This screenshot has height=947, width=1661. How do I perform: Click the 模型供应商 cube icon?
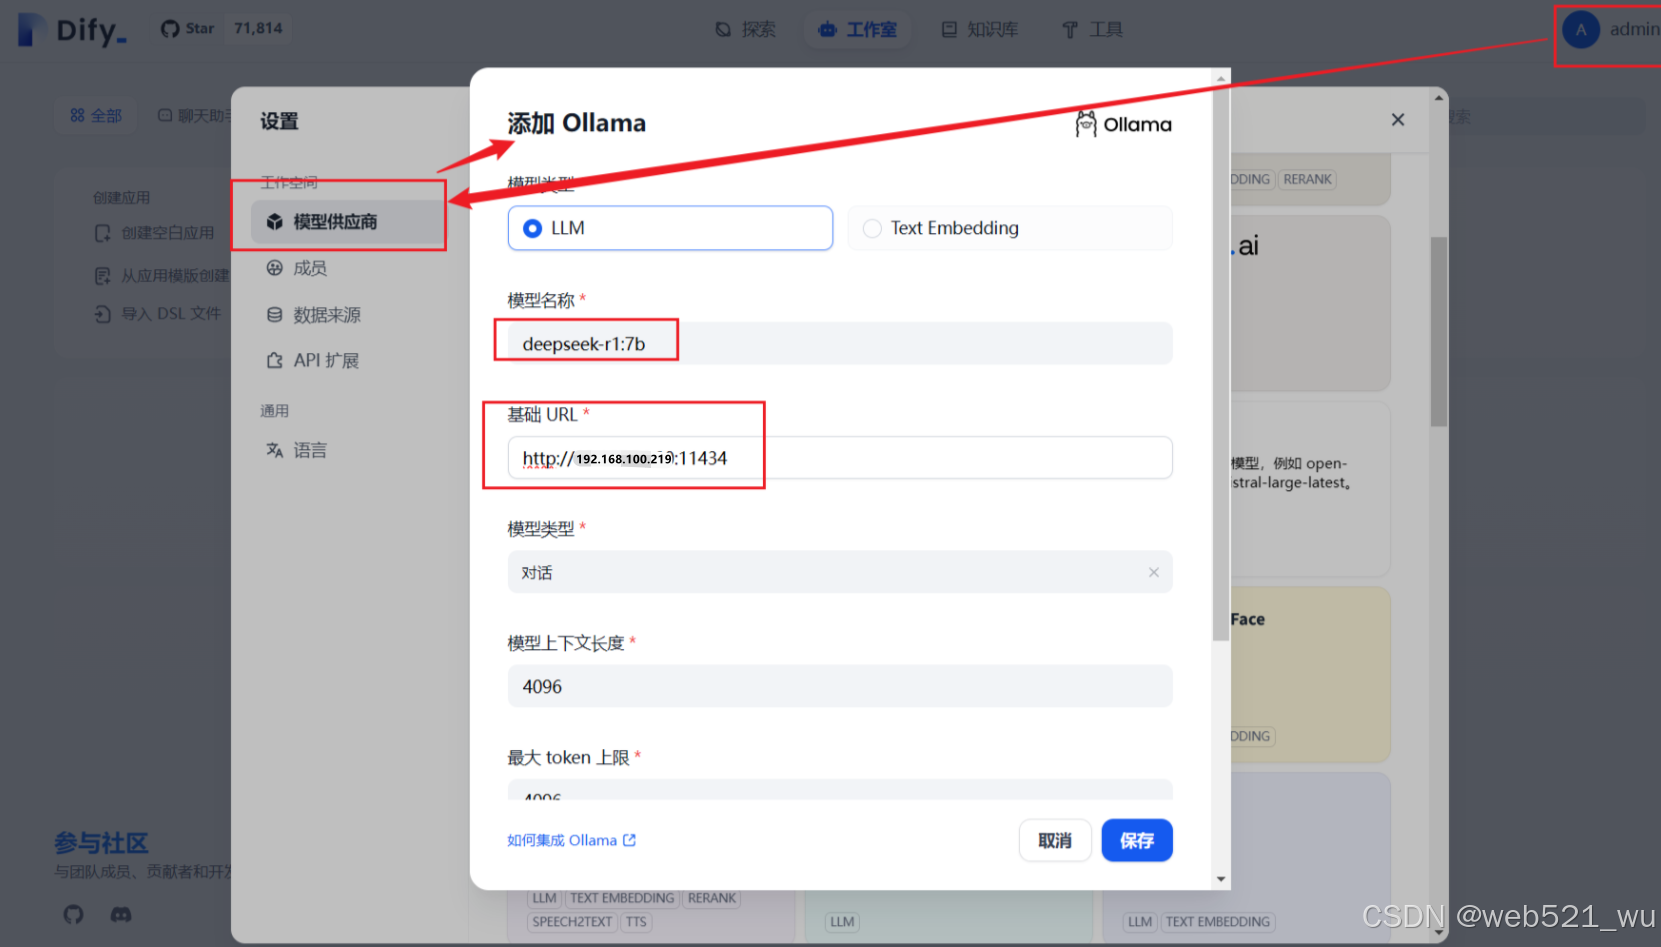275,222
